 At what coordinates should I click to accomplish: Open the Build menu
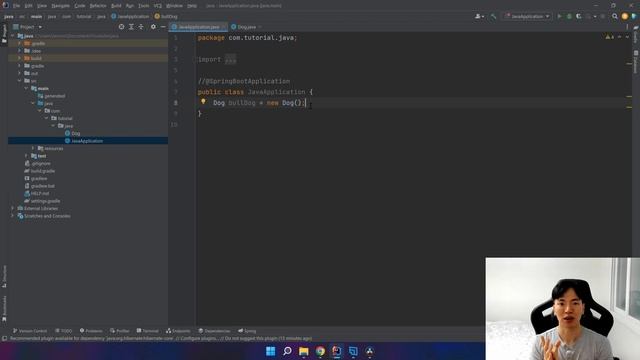116,6
